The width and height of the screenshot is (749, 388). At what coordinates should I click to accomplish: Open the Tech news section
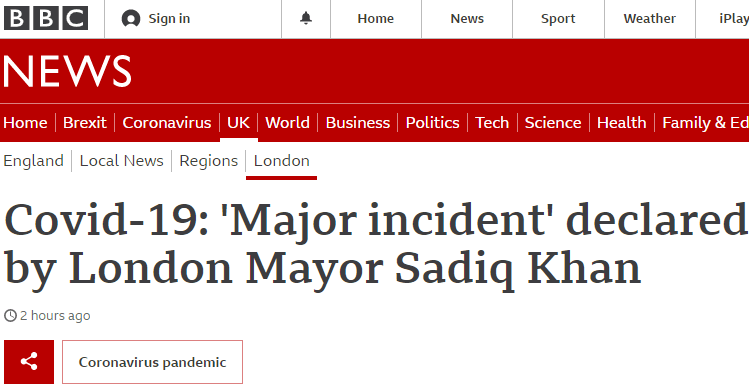coord(492,123)
